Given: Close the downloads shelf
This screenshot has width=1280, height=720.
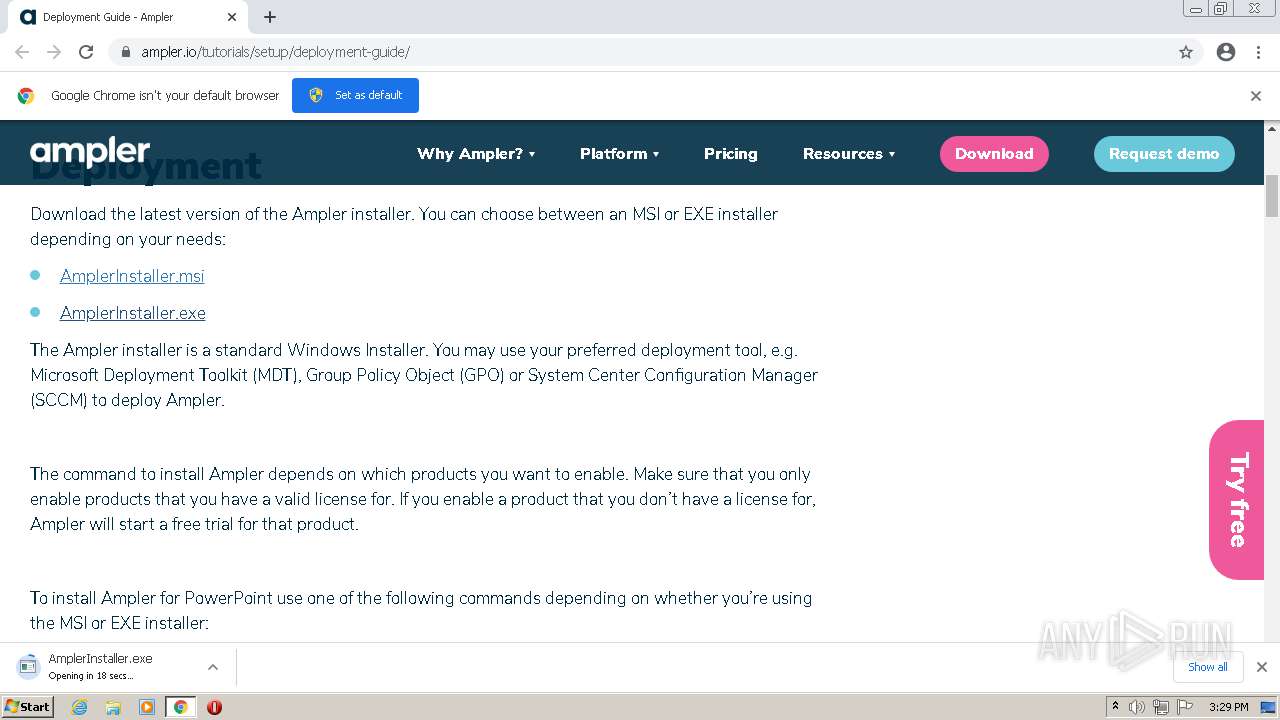Looking at the screenshot, I should coord(1262,667).
